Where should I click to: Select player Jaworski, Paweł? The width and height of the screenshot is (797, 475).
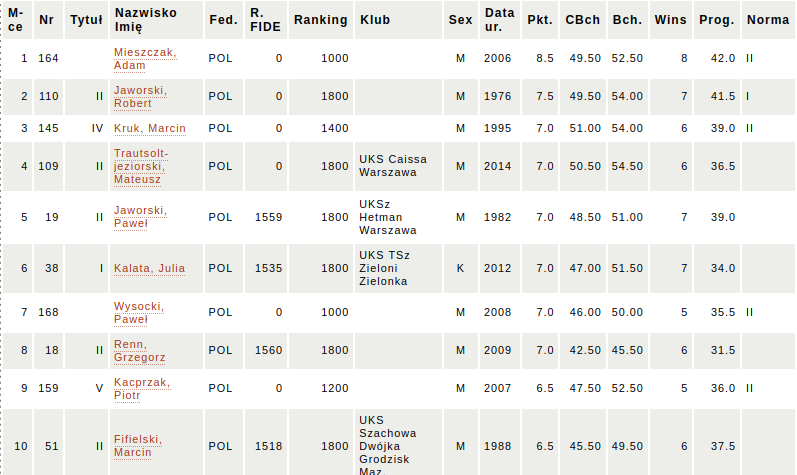140,217
